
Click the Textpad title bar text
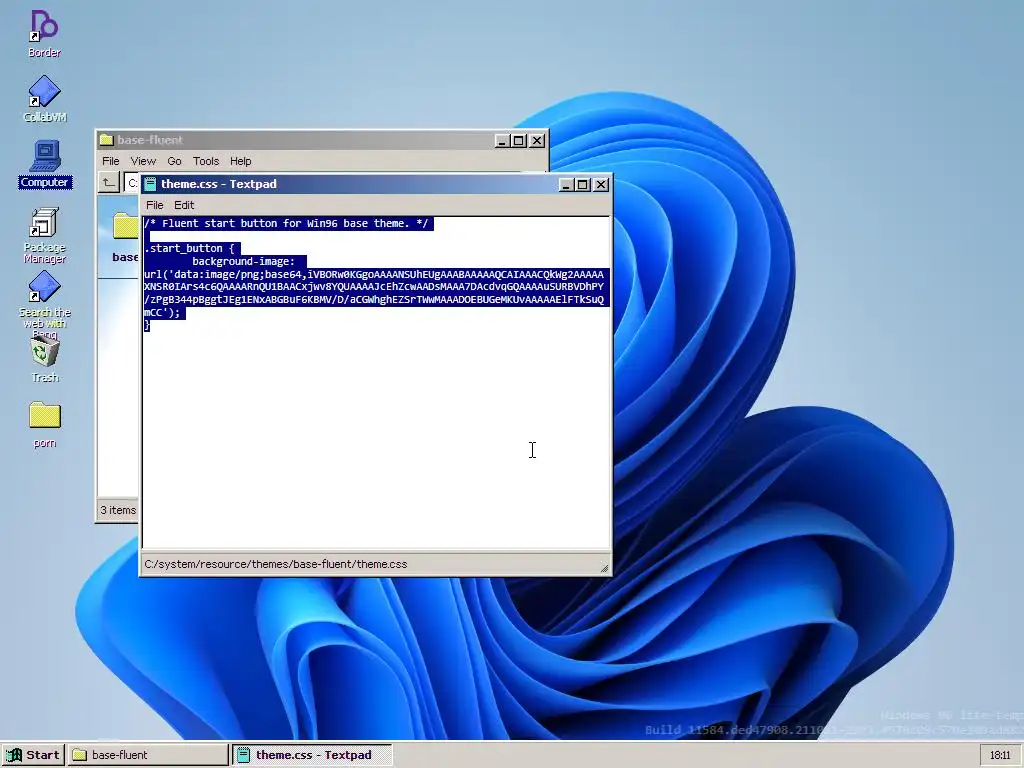point(219,184)
